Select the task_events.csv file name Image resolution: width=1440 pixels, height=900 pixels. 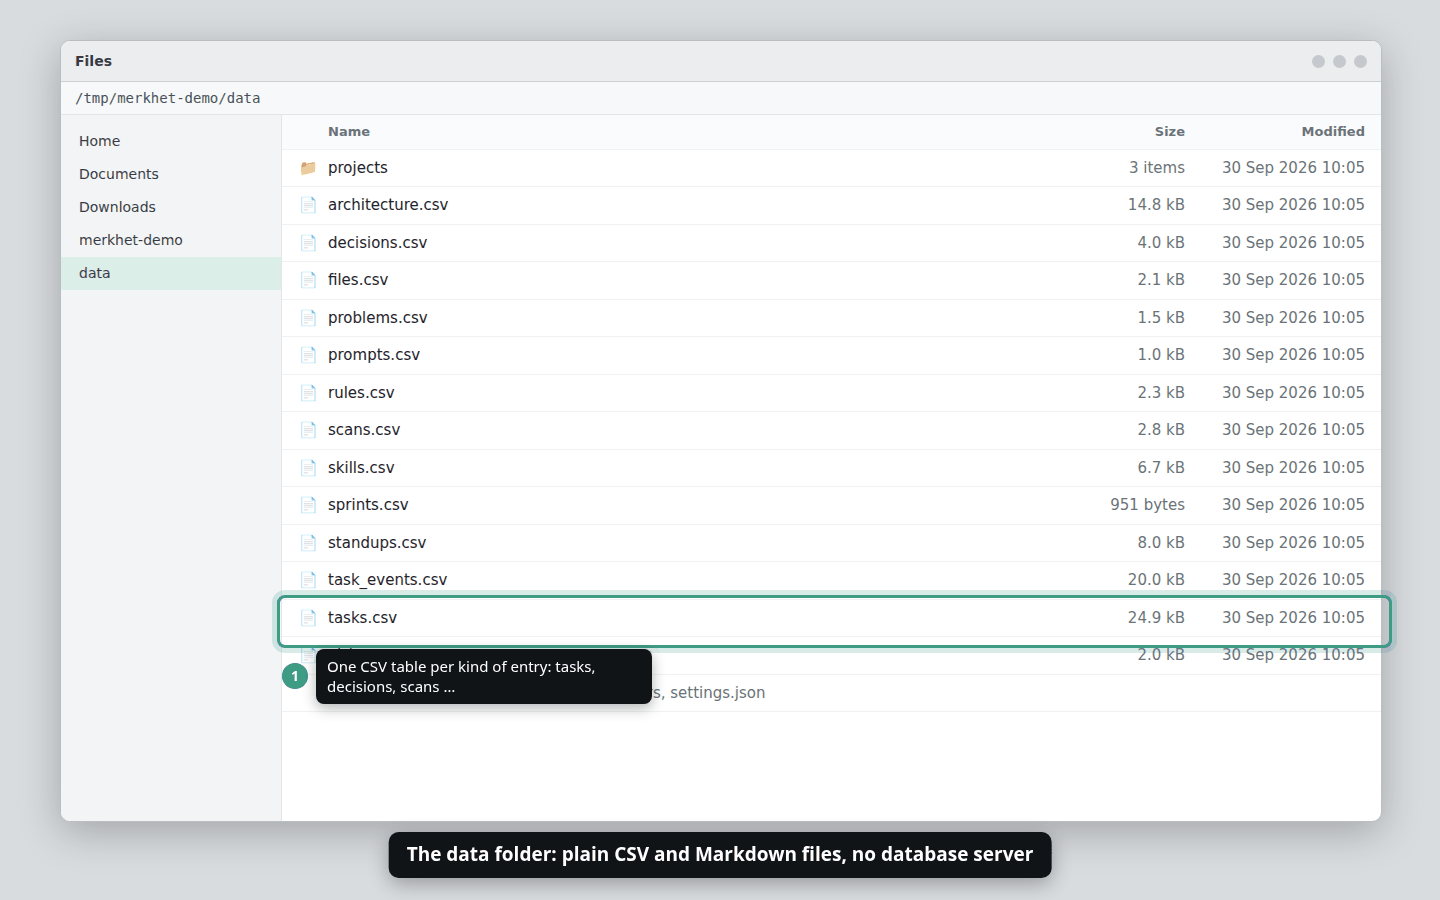[x=387, y=580]
